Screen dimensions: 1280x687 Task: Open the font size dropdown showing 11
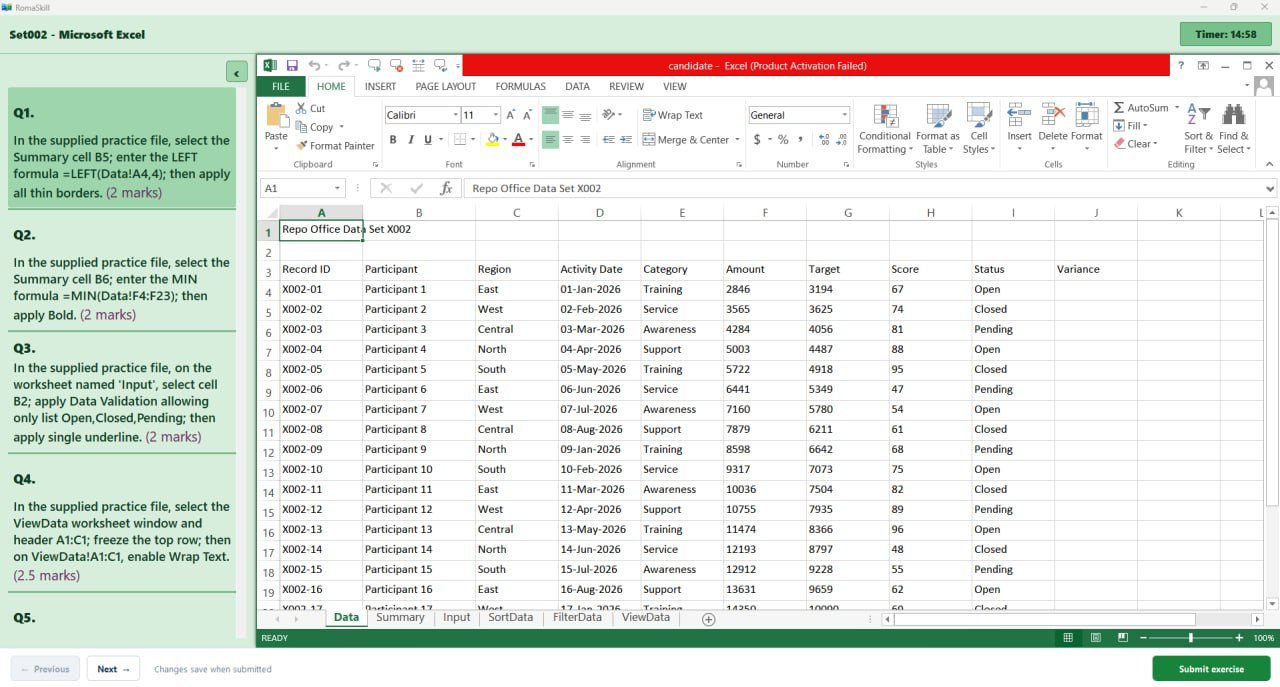495,115
